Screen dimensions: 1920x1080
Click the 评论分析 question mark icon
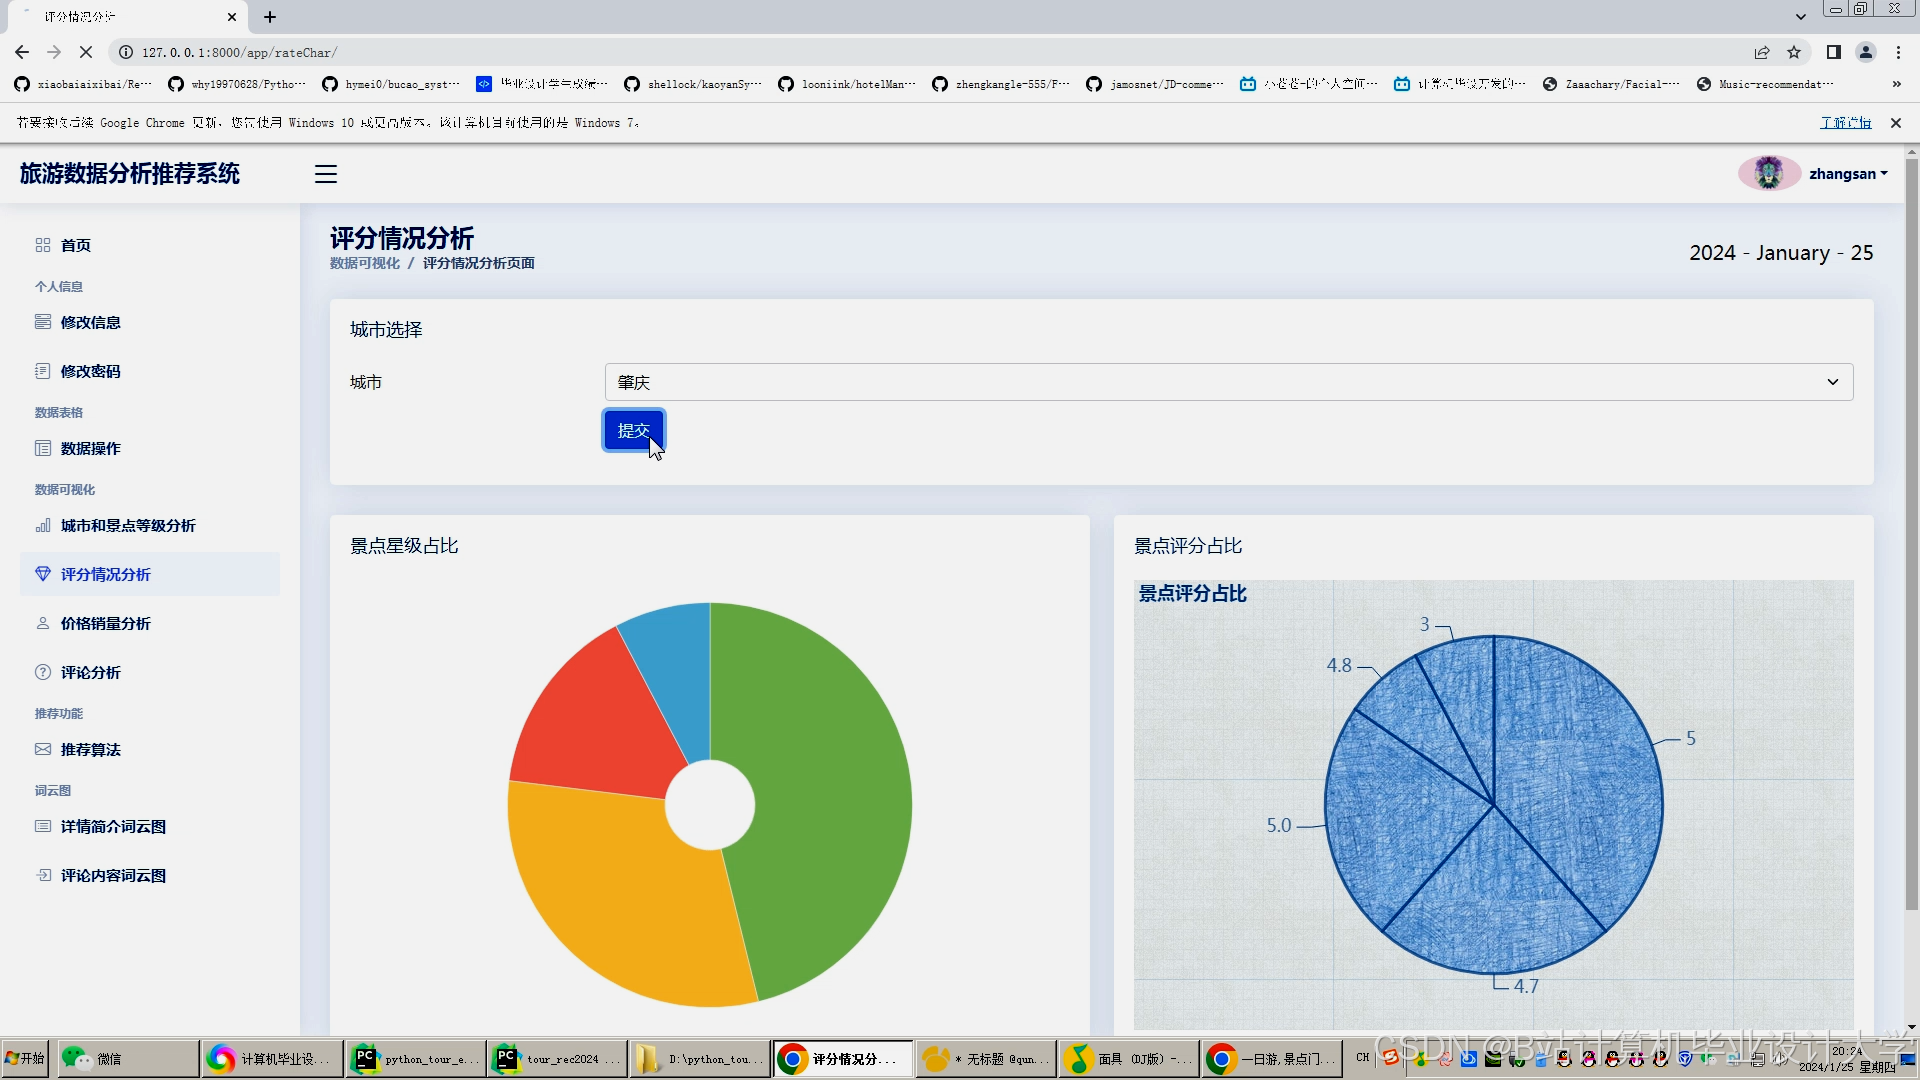pos(43,672)
